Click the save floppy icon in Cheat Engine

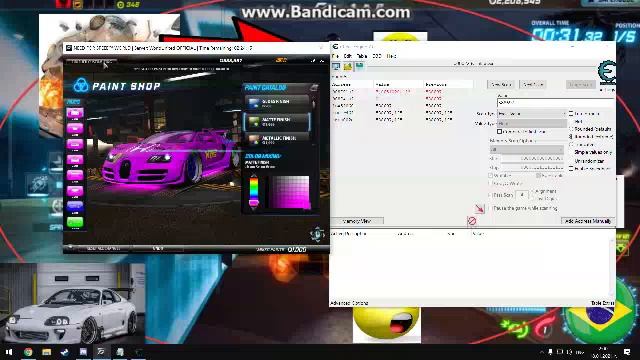[359, 67]
